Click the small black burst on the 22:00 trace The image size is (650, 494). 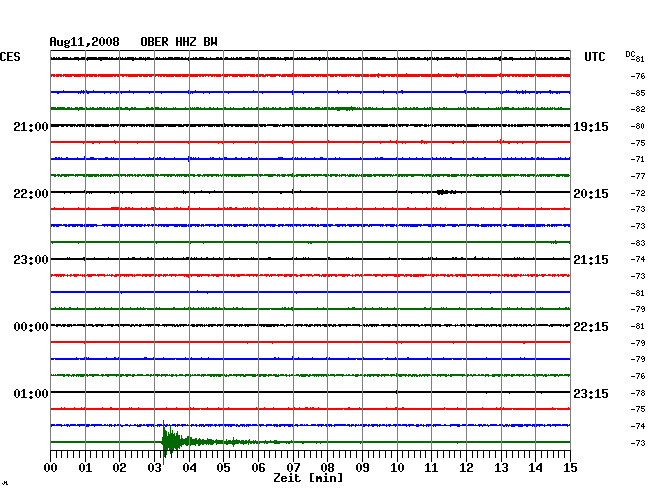[446, 192]
